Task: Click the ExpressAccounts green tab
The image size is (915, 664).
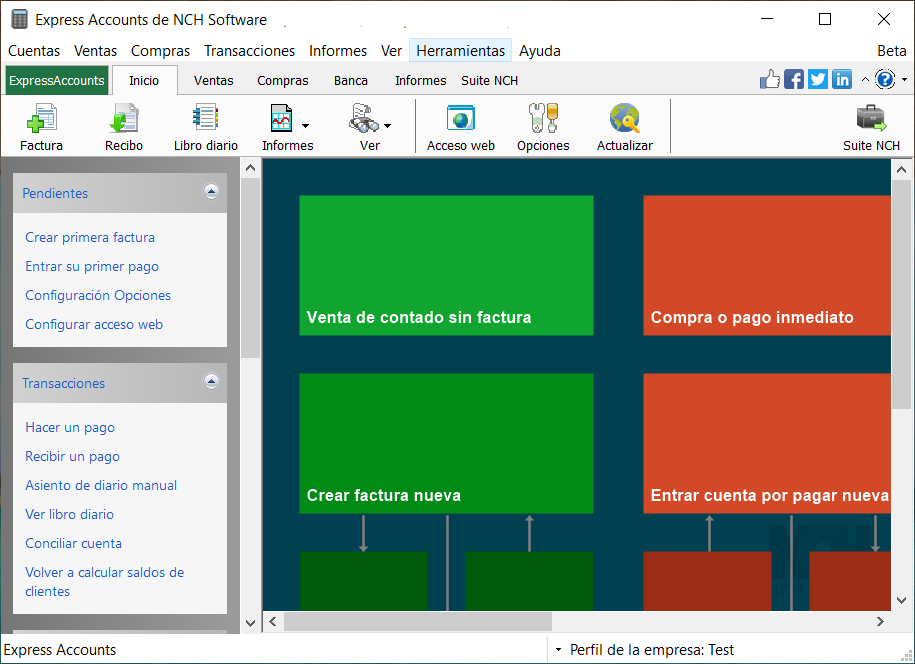Action: tap(57, 81)
